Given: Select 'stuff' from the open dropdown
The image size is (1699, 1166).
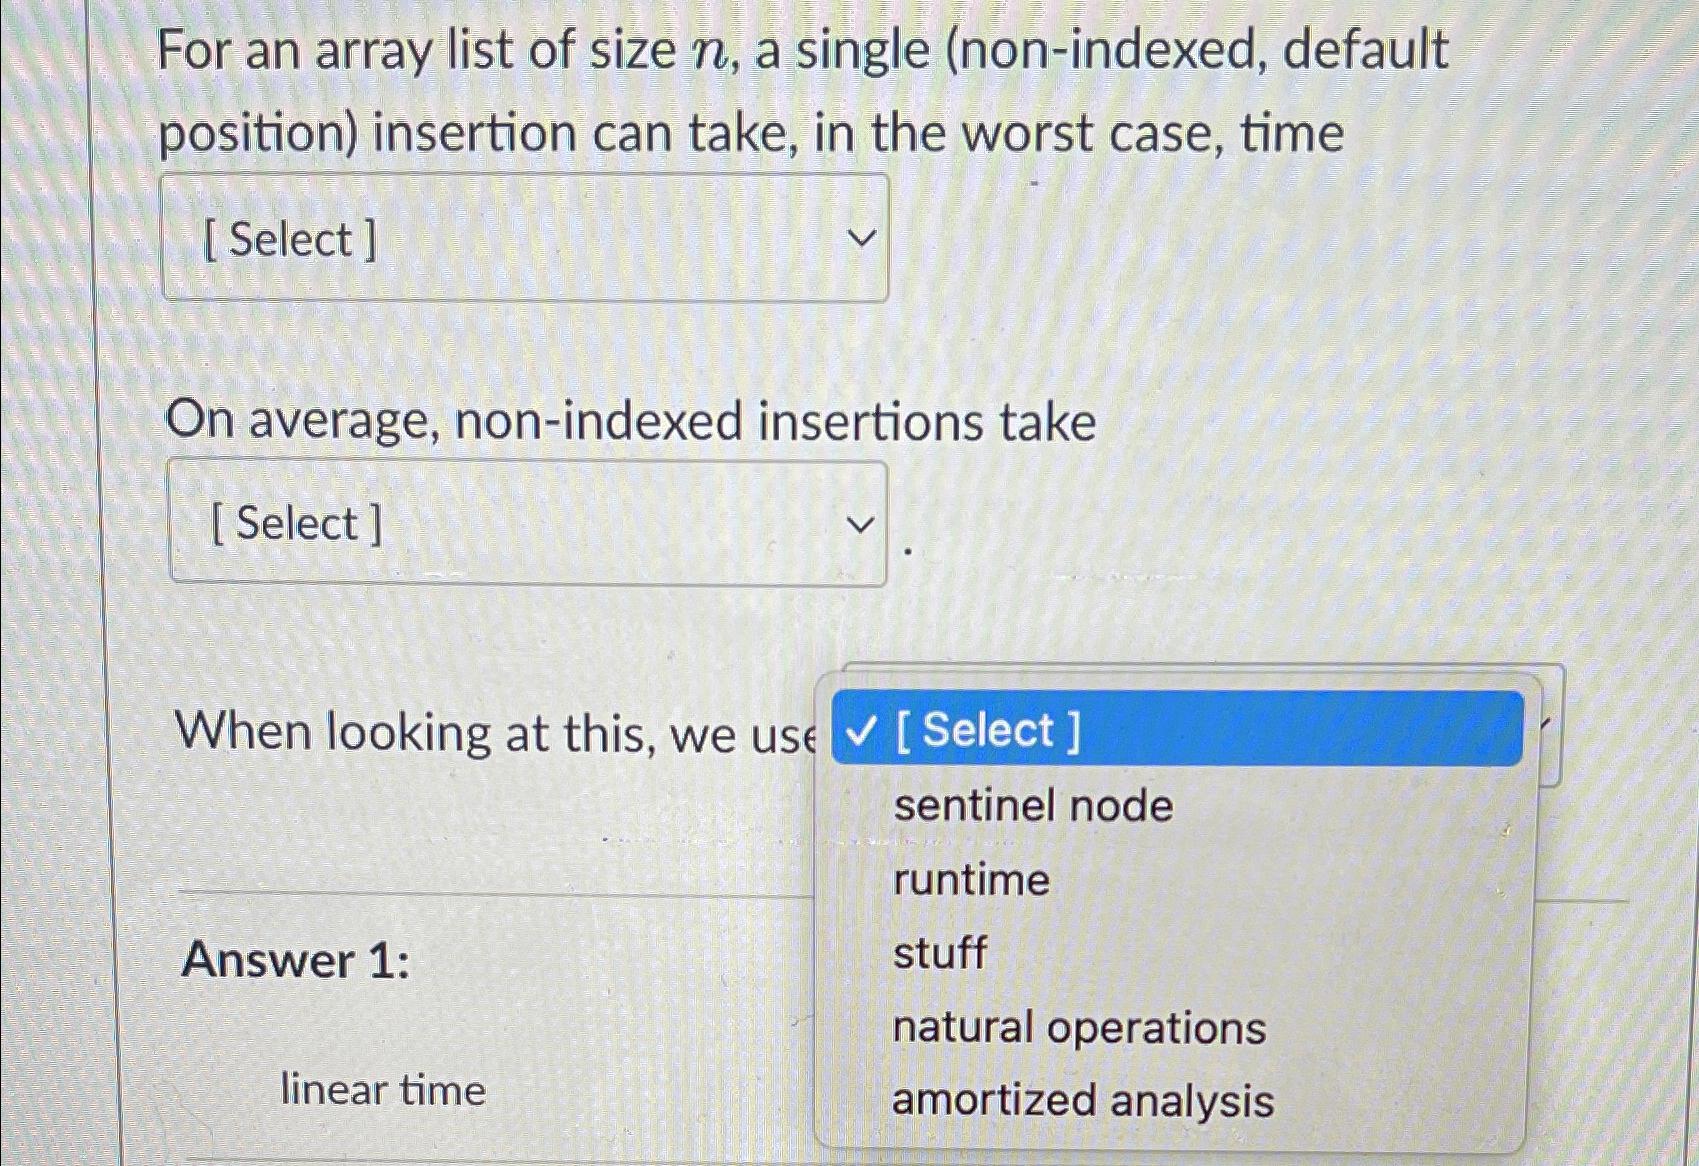Looking at the screenshot, I should point(940,953).
